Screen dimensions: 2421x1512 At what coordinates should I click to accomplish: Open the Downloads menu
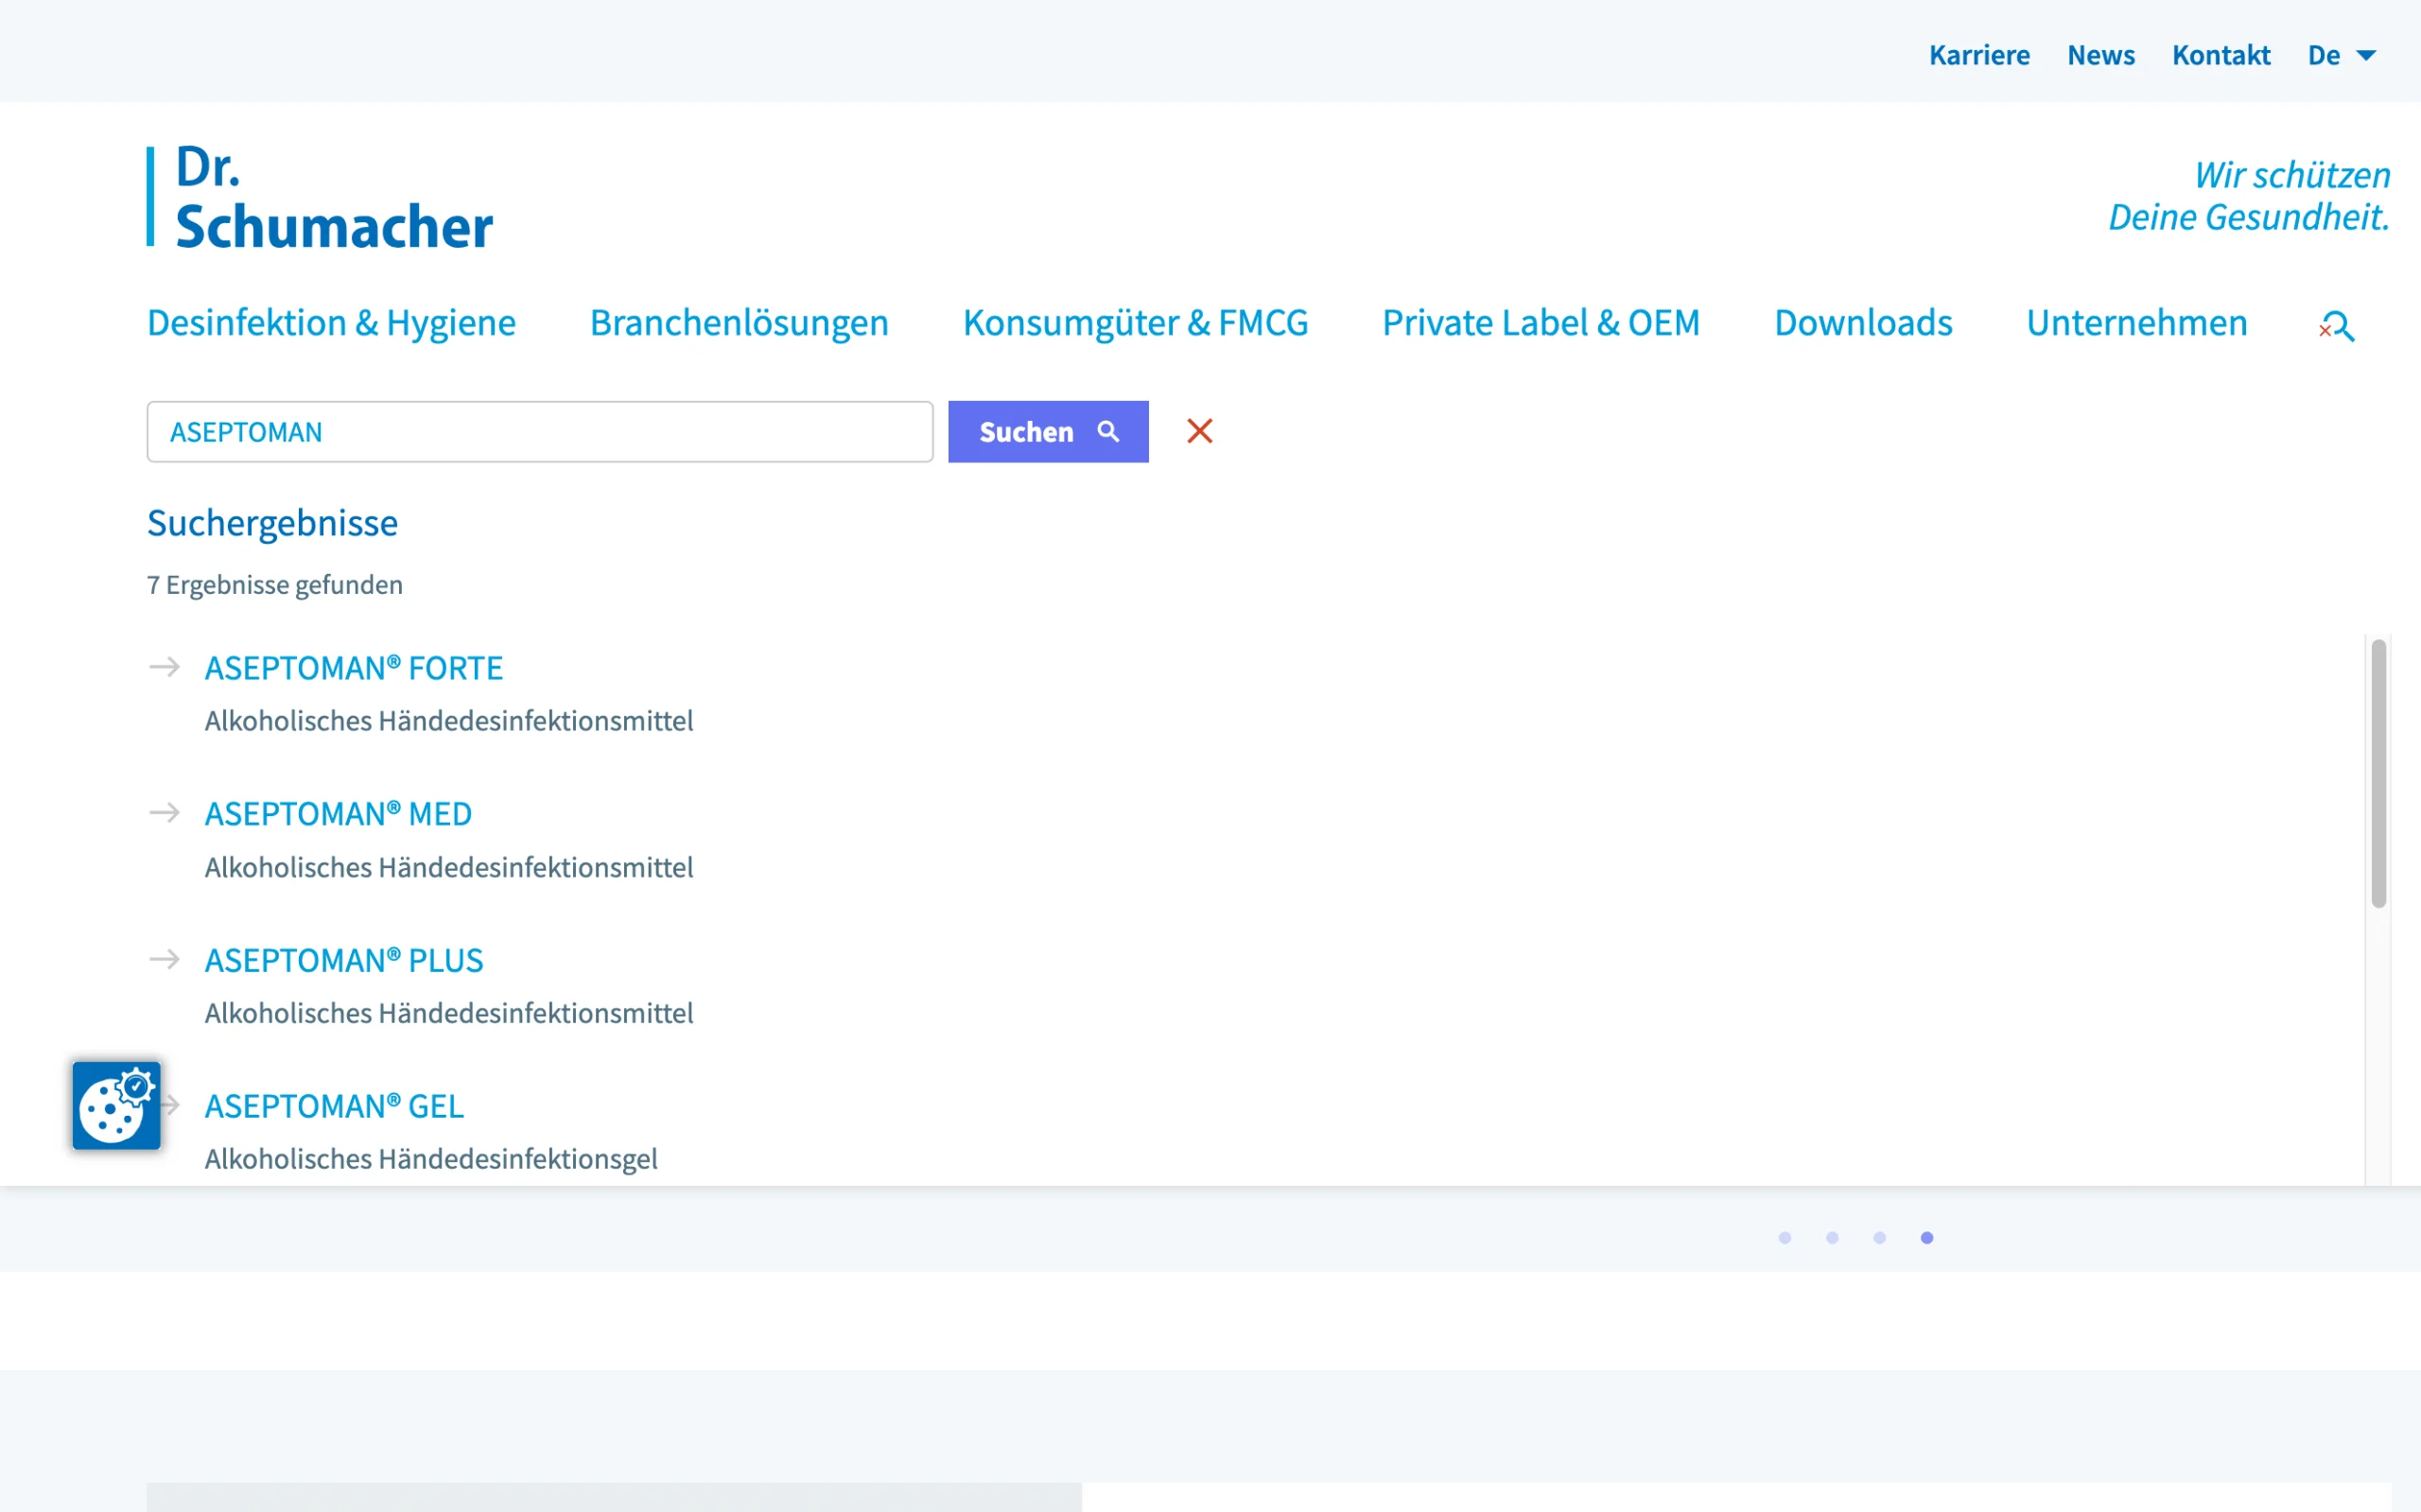pos(1863,323)
